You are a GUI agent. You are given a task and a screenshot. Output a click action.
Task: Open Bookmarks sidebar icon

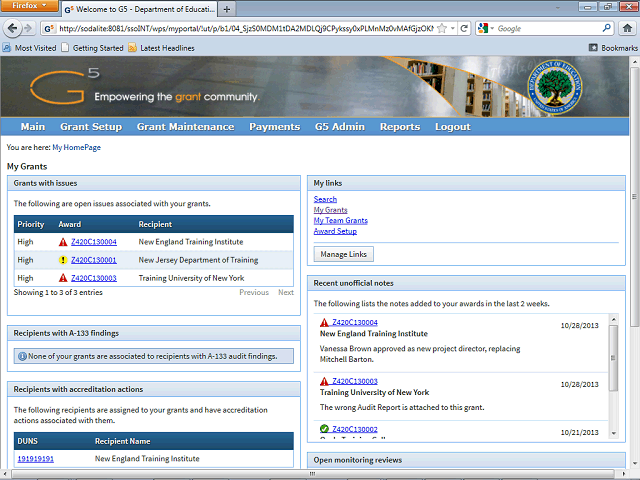(593, 48)
